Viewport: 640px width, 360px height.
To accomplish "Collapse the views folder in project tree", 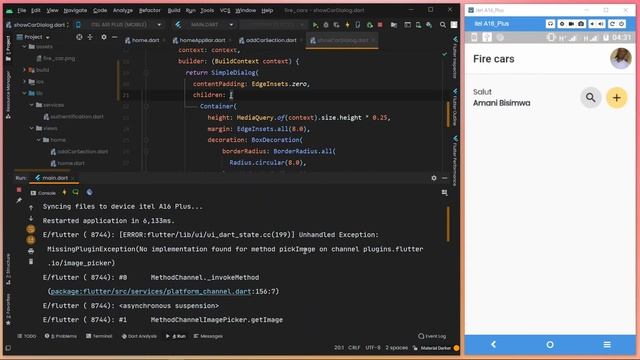I will point(31,128).
